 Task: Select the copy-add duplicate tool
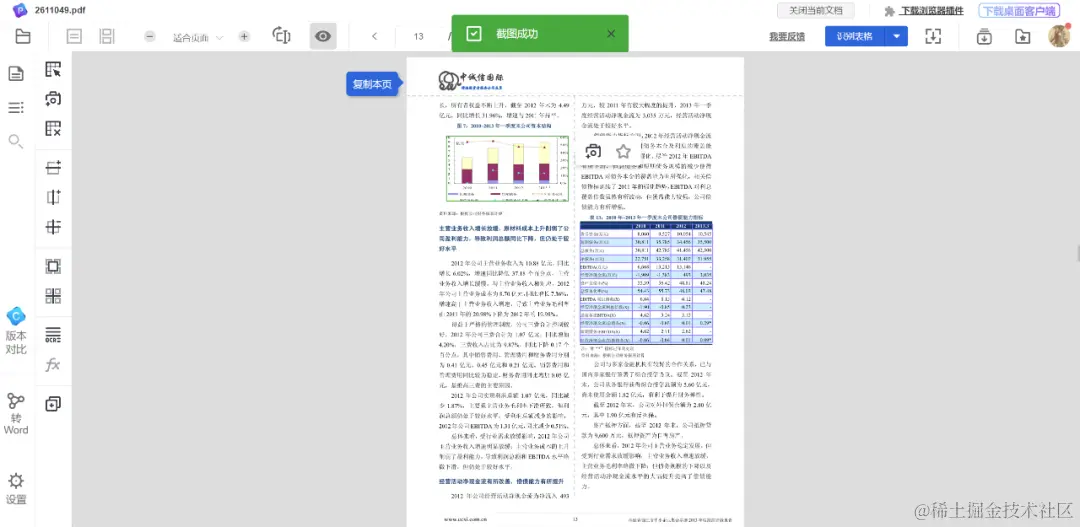tap(53, 404)
